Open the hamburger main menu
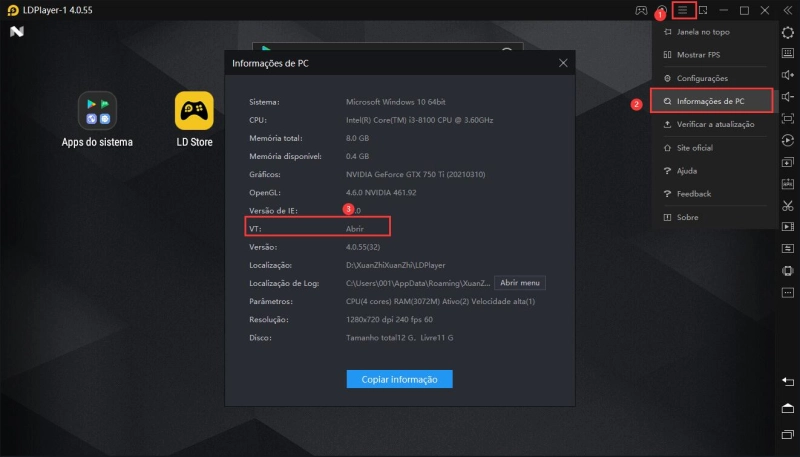 (684, 11)
